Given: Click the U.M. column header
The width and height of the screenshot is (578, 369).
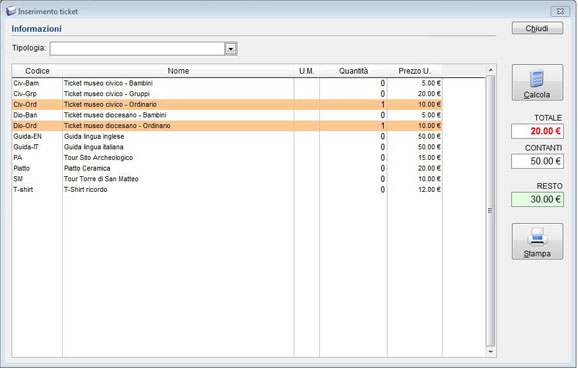Looking at the screenshot, I should (x=307, y=71).
